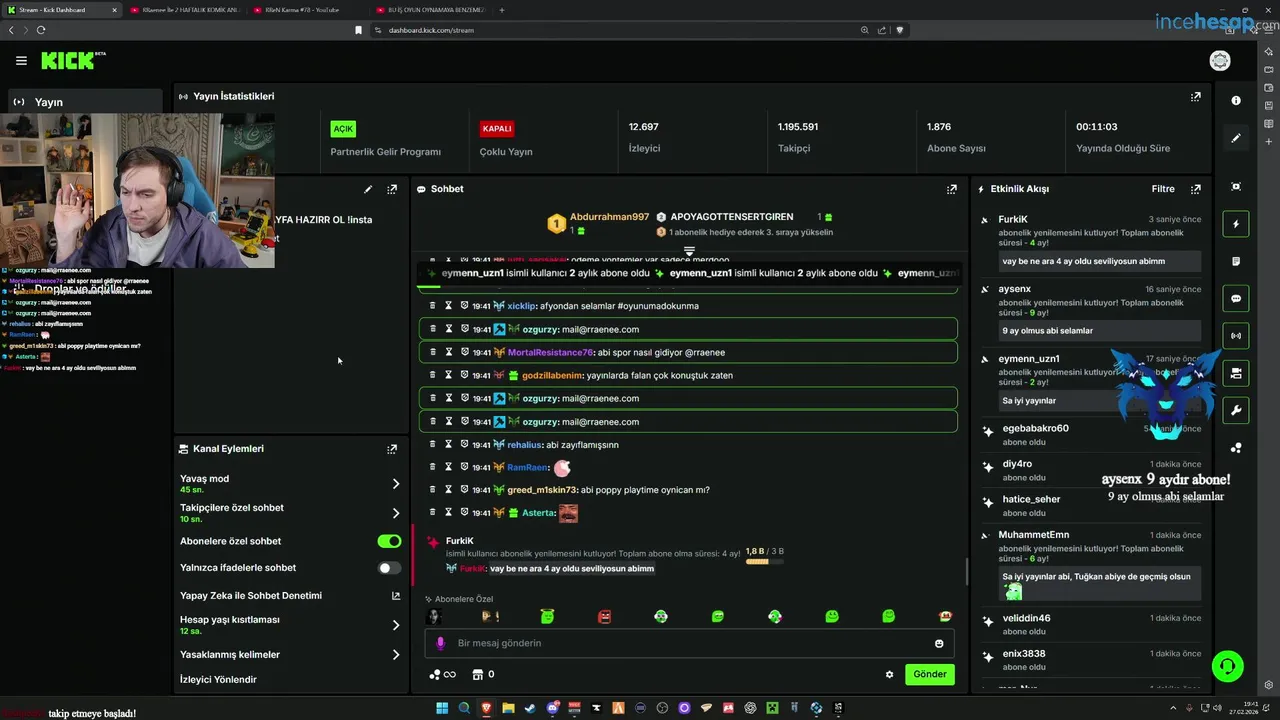The image size is (1280, 720).
Task: Click the browser address bar URL
Action: click(x=431, y=30)
